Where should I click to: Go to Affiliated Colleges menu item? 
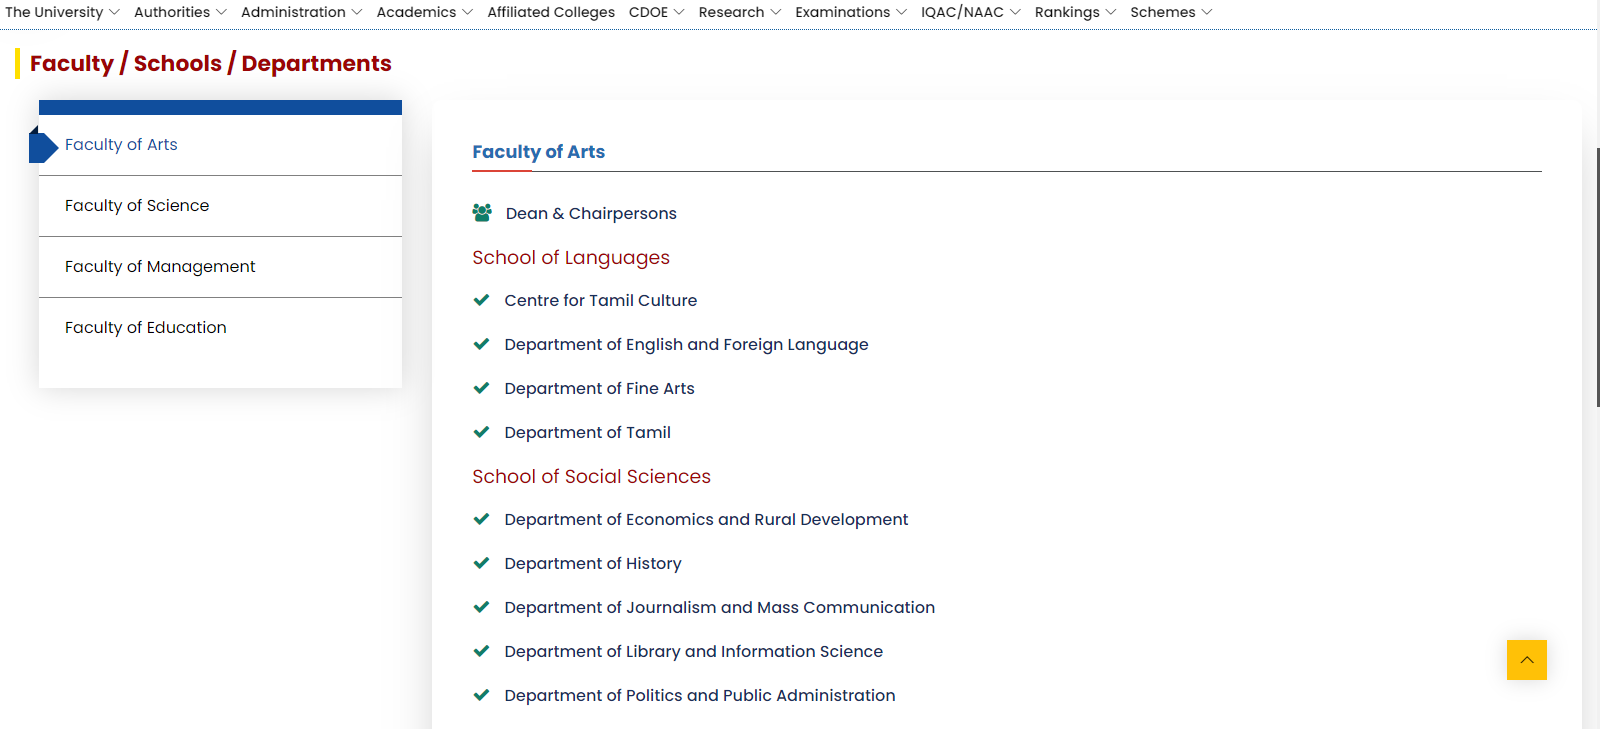[551, 12]
